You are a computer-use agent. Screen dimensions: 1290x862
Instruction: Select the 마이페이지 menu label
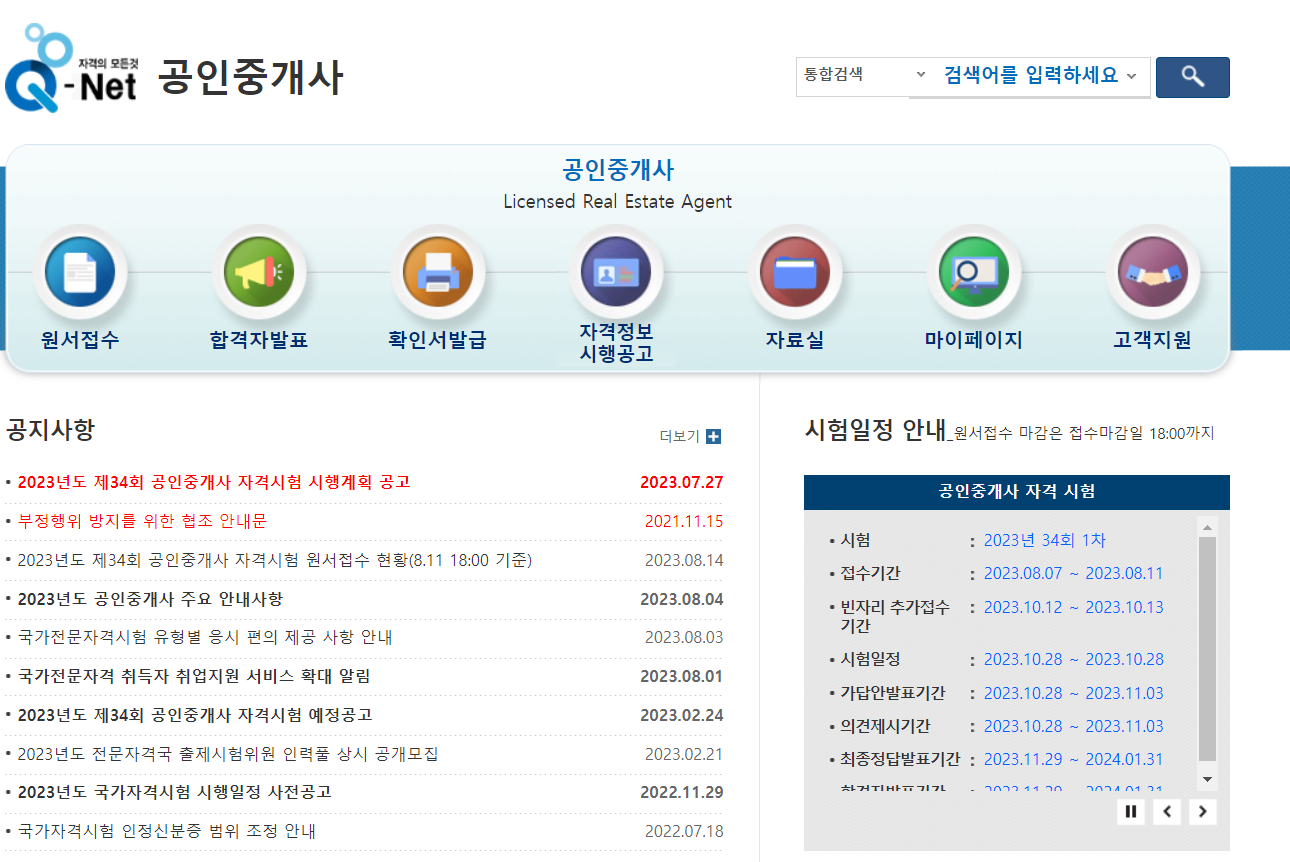[x=974, y=340]
